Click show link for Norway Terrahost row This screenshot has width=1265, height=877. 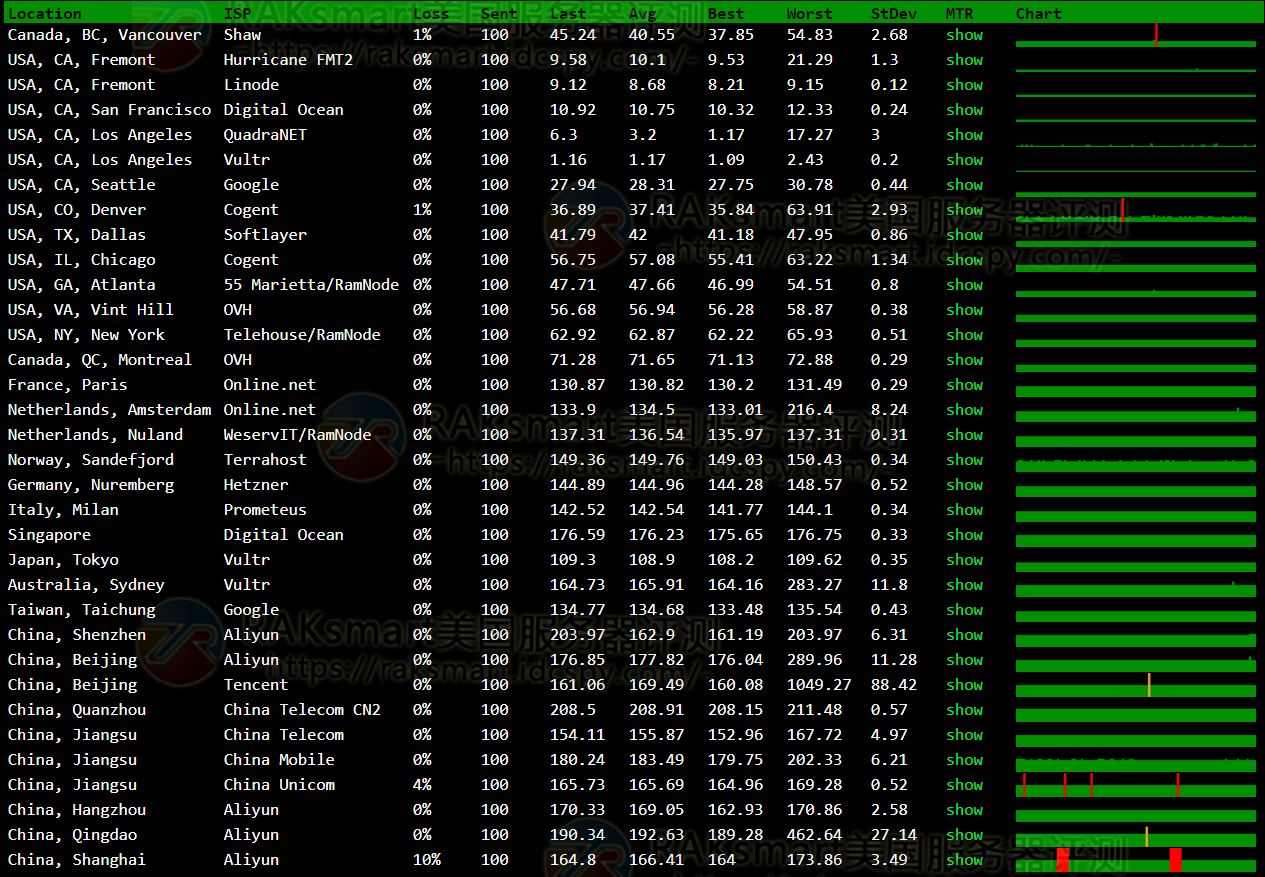[x=964, y=460]
